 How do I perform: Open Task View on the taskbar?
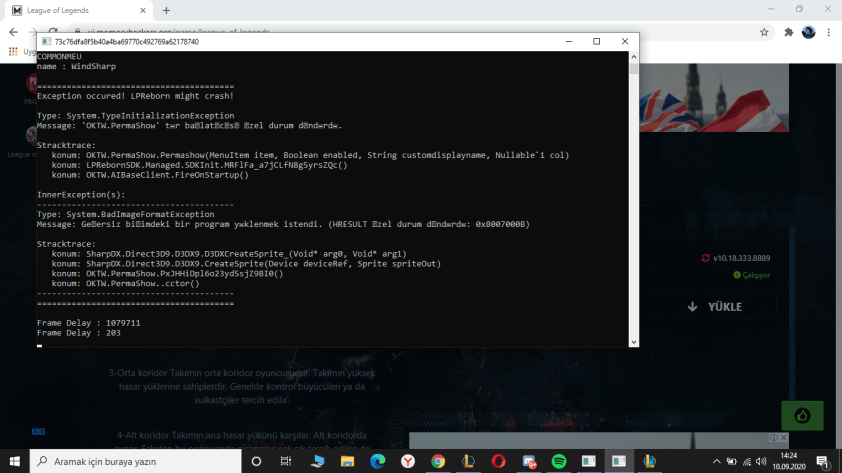click(286, 461)
